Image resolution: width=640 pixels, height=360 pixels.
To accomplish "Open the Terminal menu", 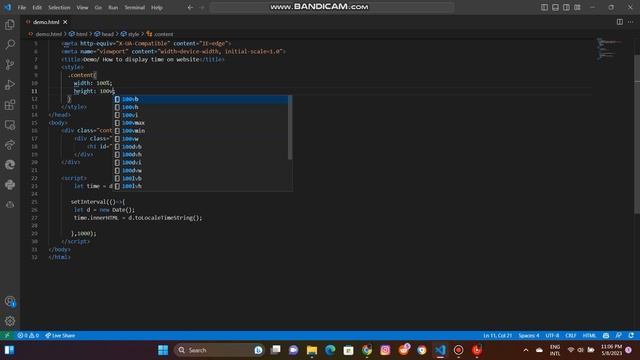I will tap(135, 7).
